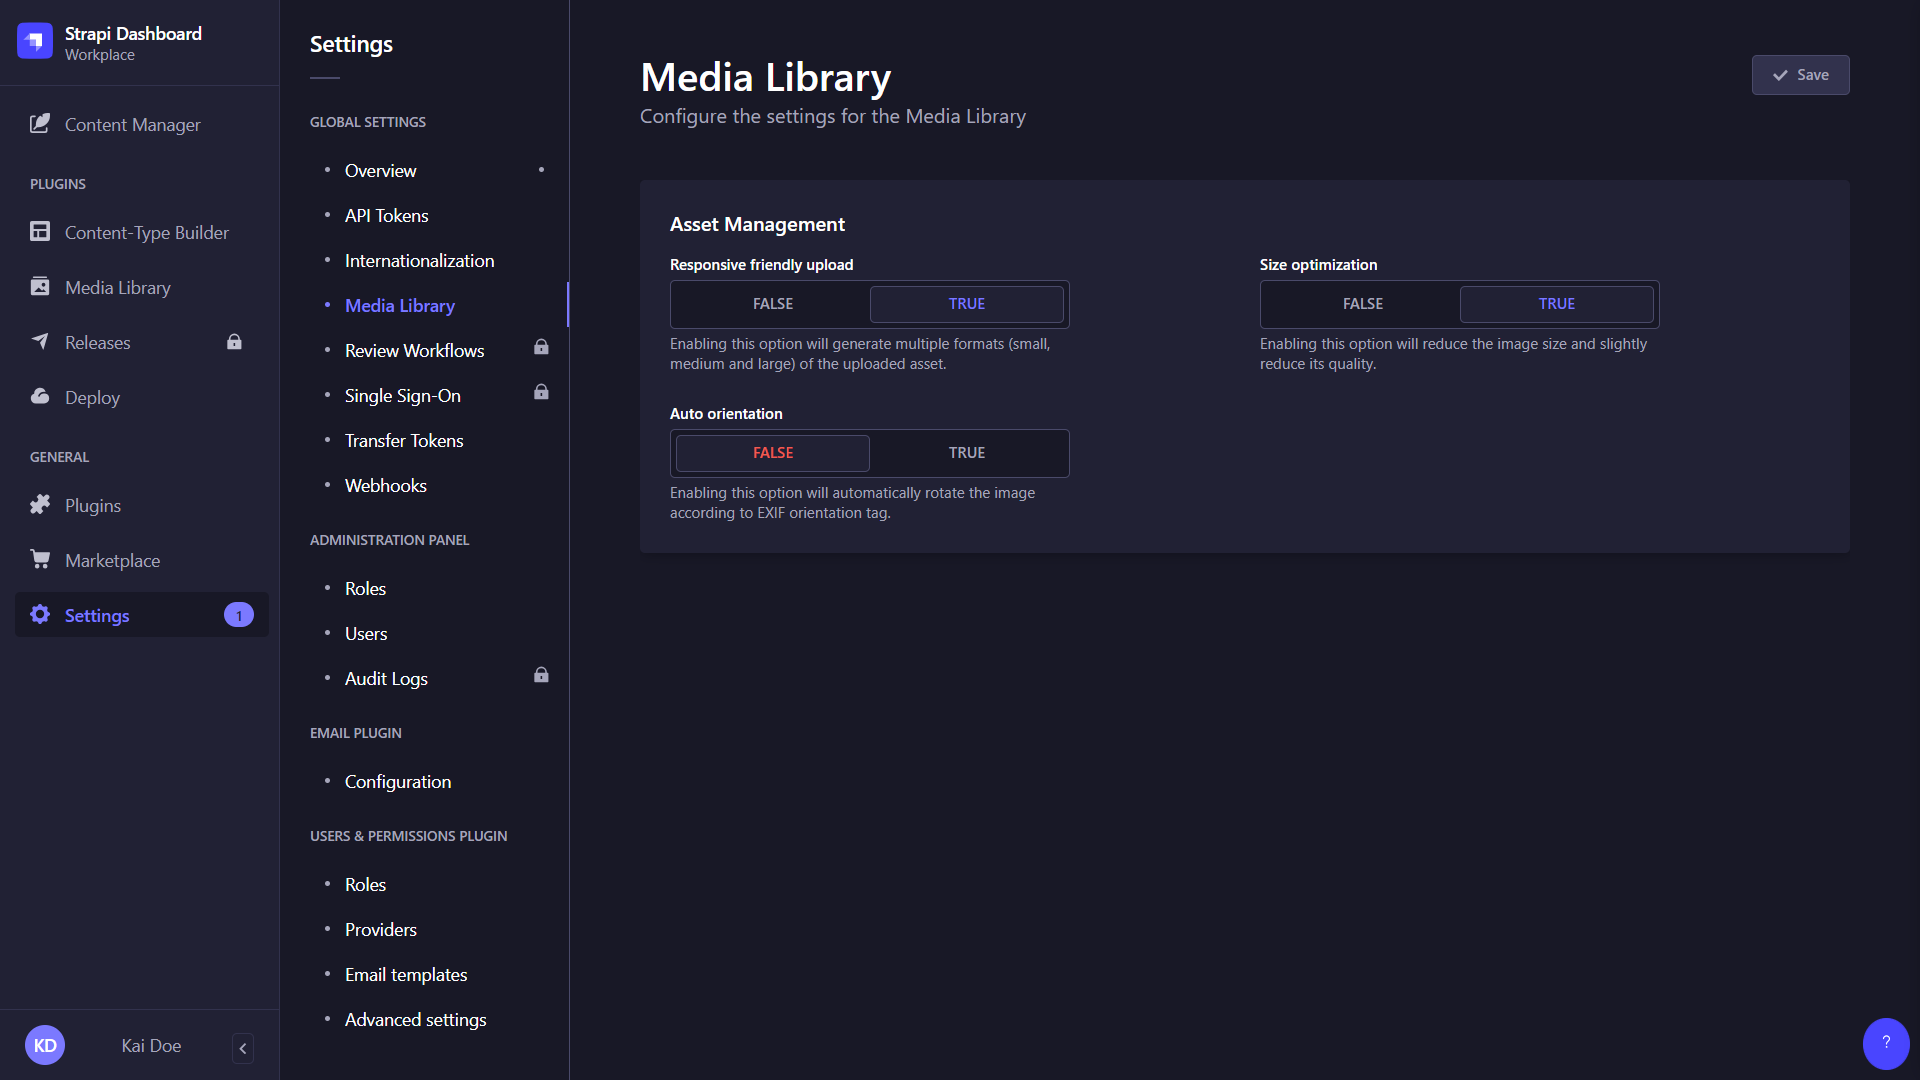Open Email templates settings link
The height and width of the screenshot is (1080, 1920).
click(x=405, y=973)
